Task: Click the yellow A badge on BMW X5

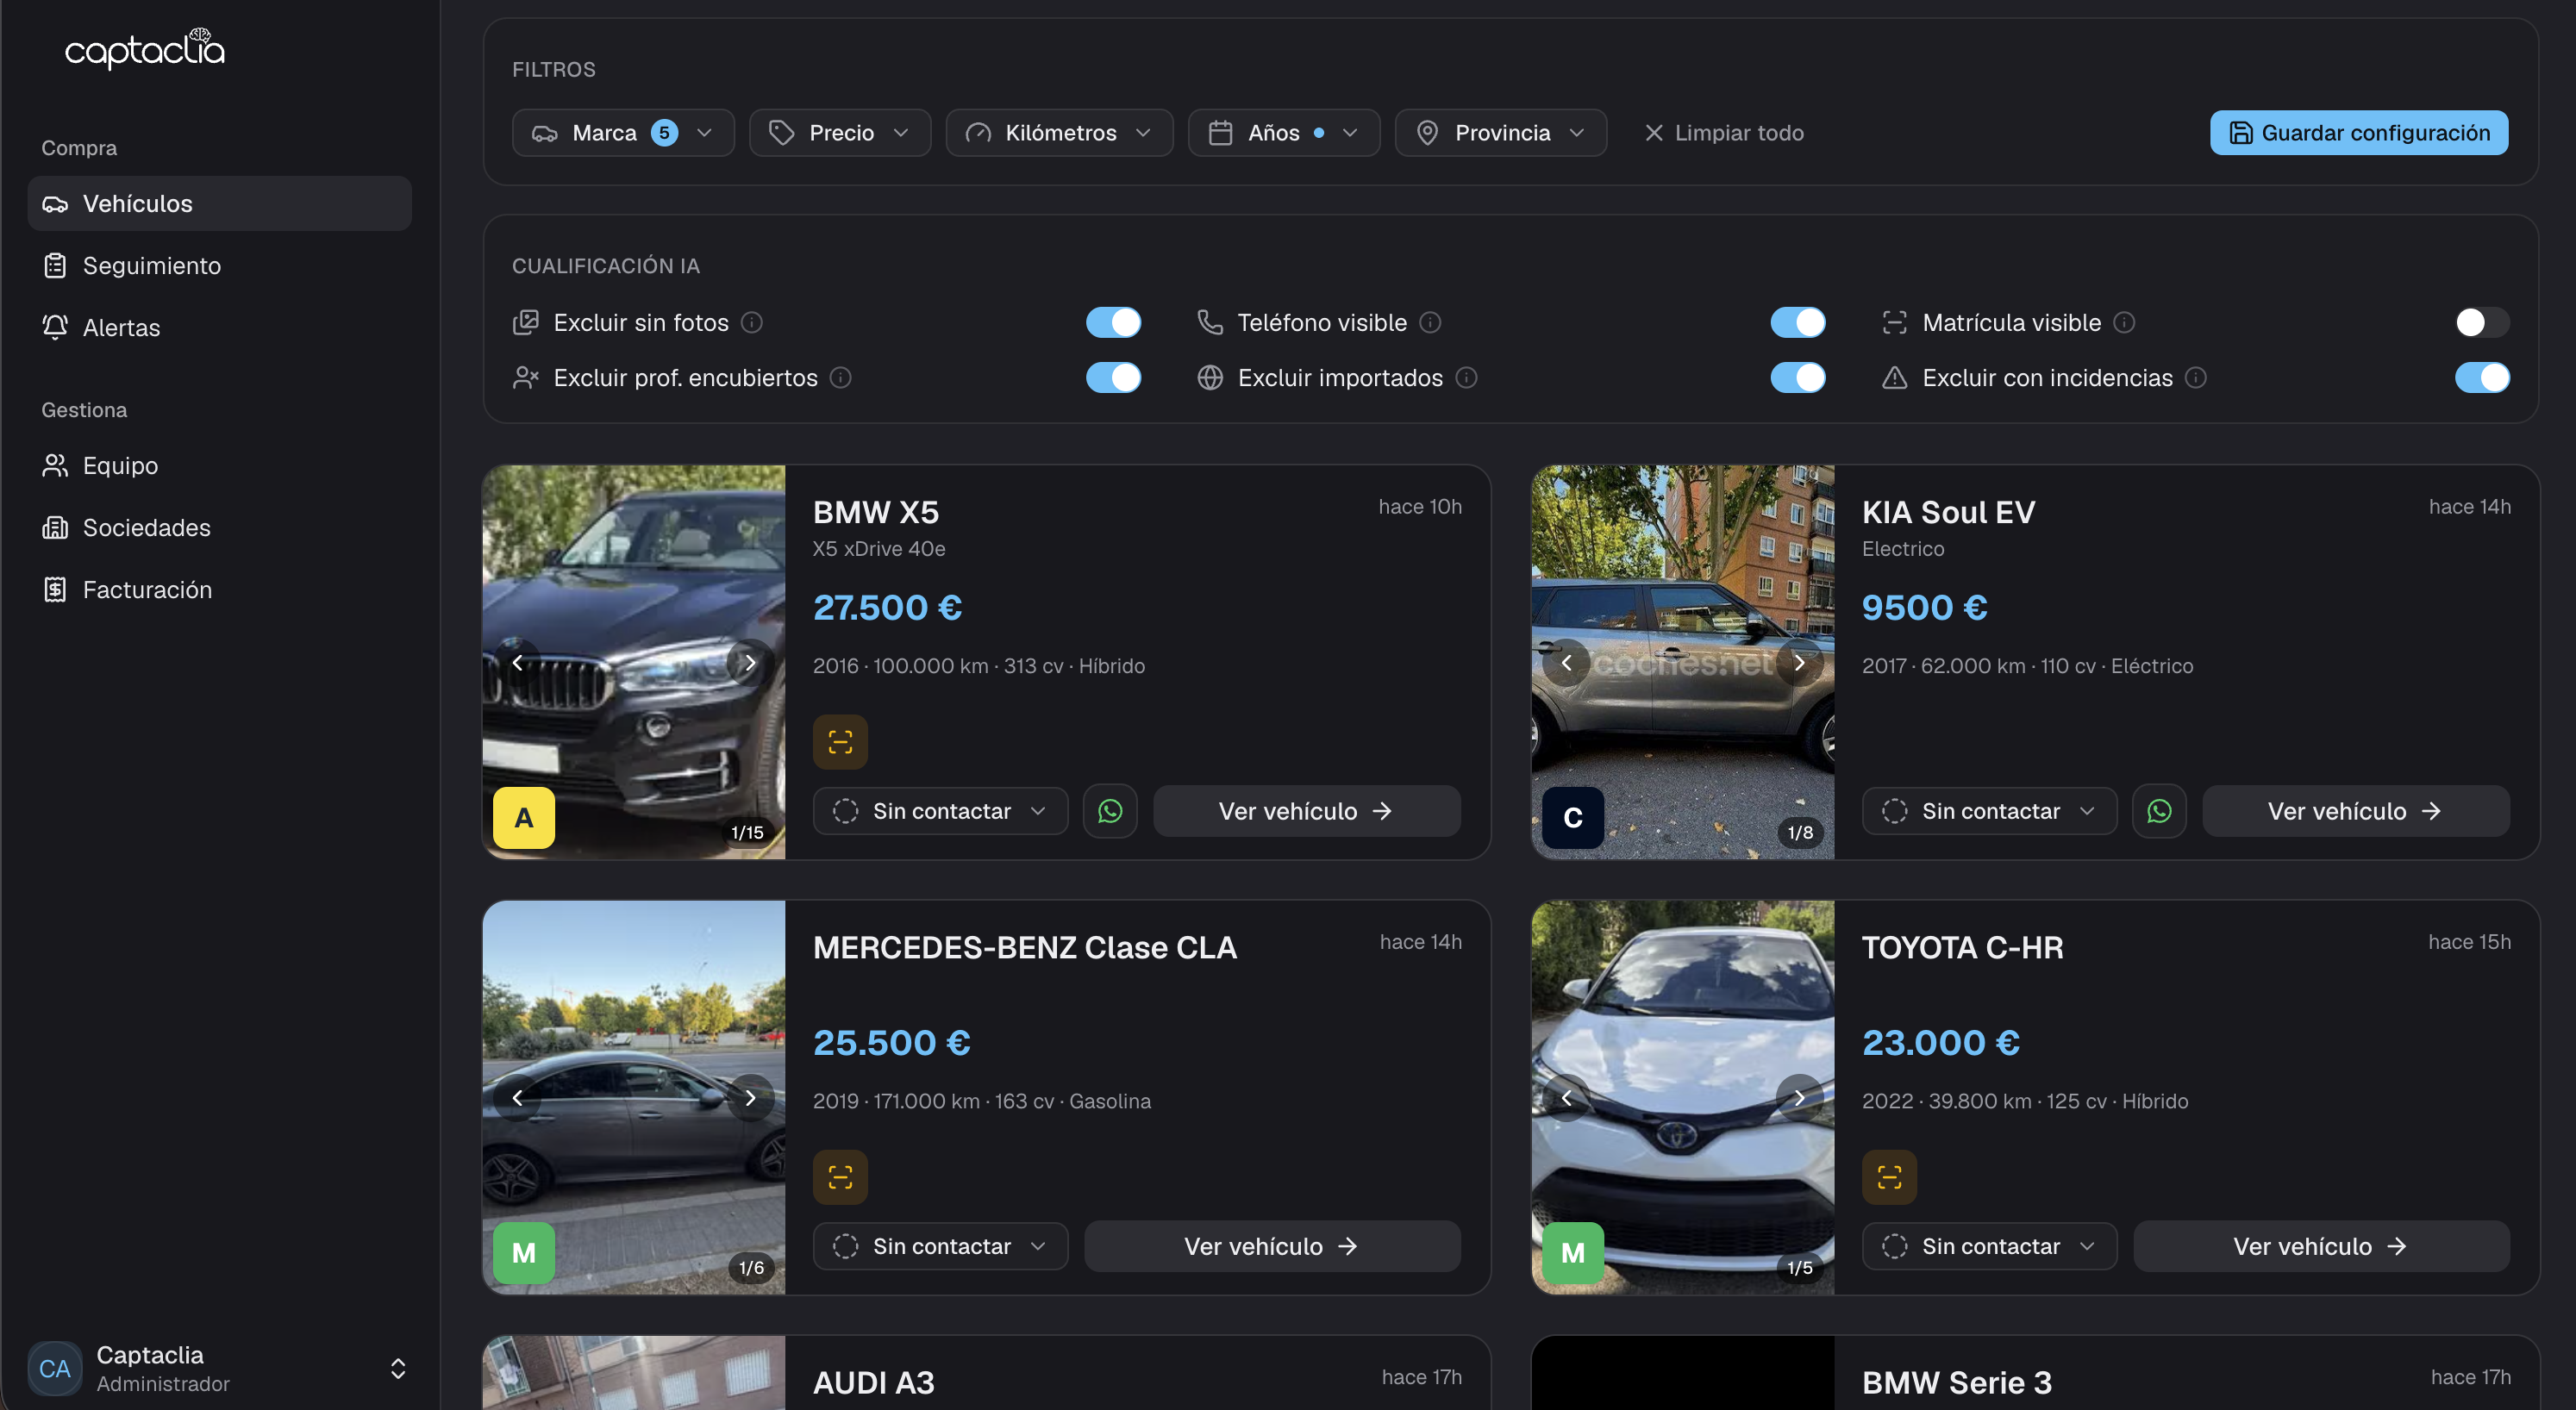Action: pyautogui.click(x=524, y=818)
